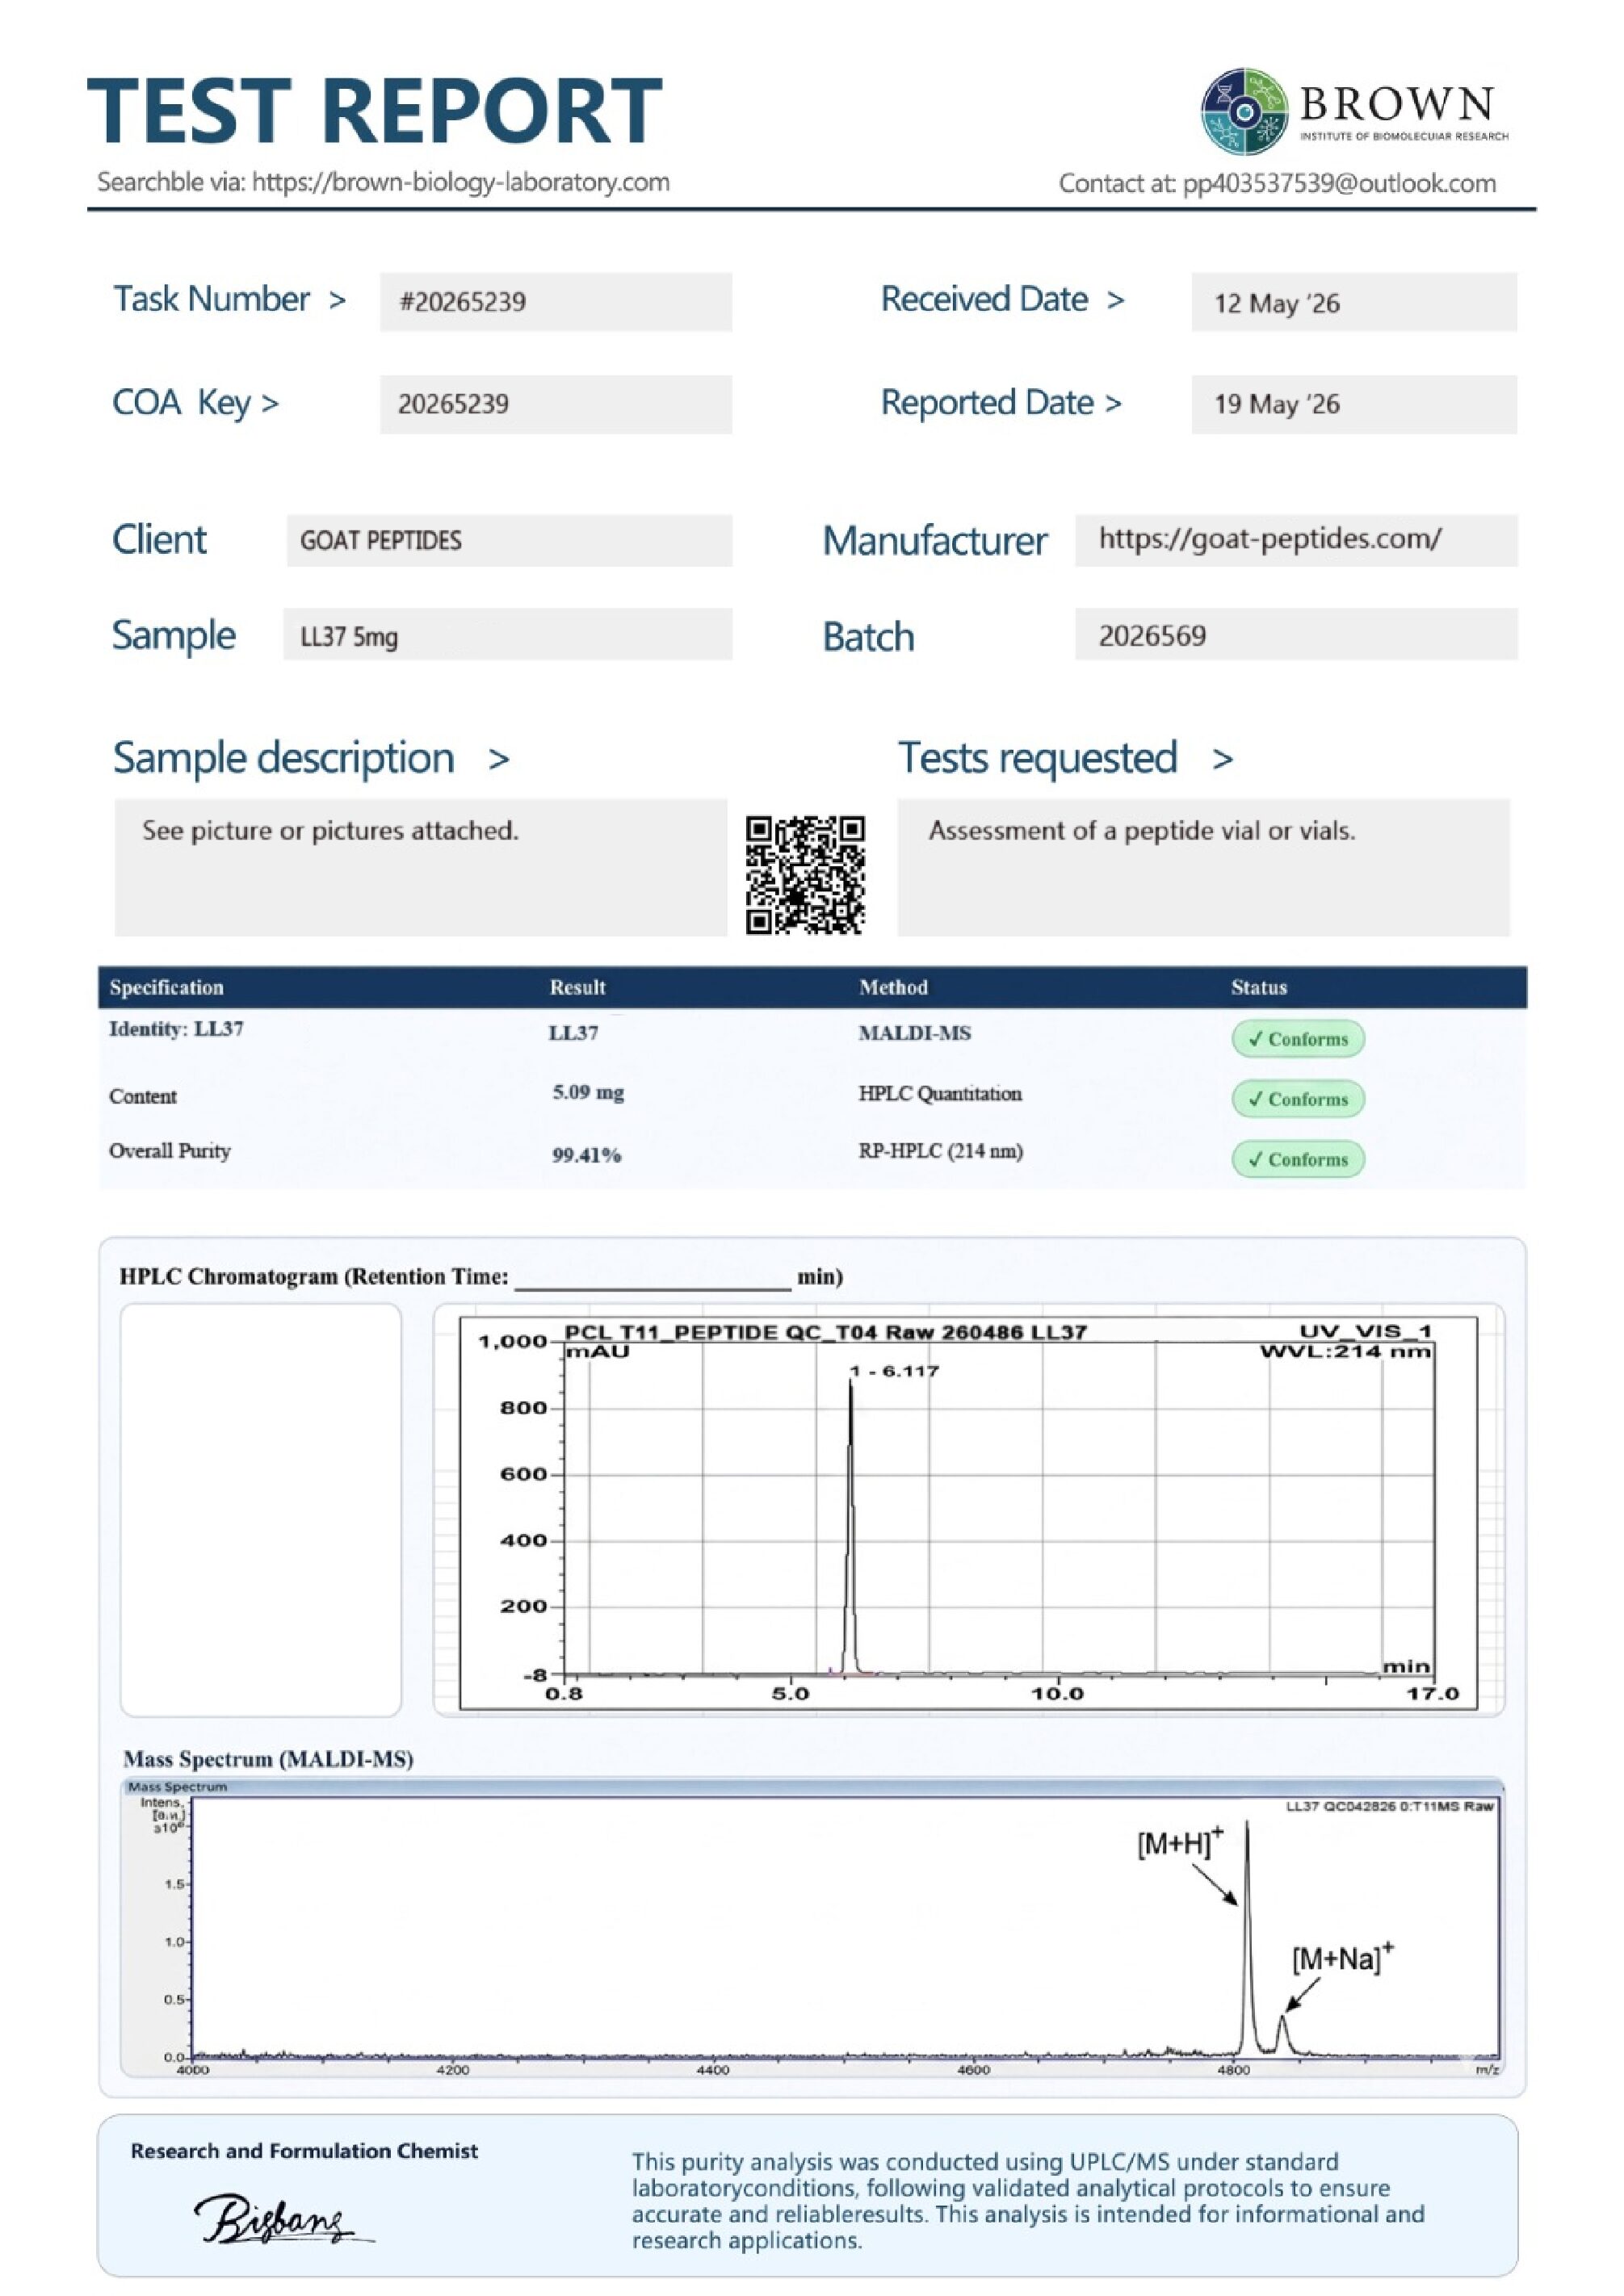Viewport: 1624px width, 2296px height.
Task: Click the QR code
Action: (x=805, y=875)
